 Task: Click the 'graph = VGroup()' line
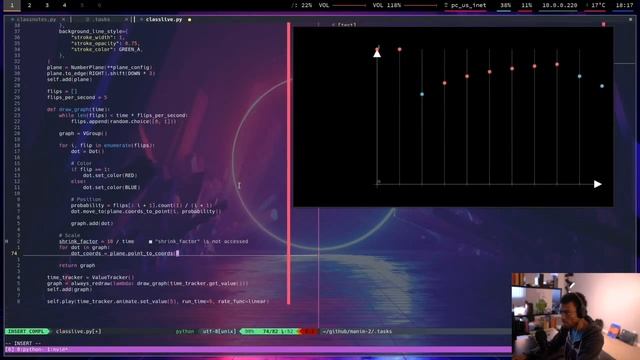pos(83,133)
